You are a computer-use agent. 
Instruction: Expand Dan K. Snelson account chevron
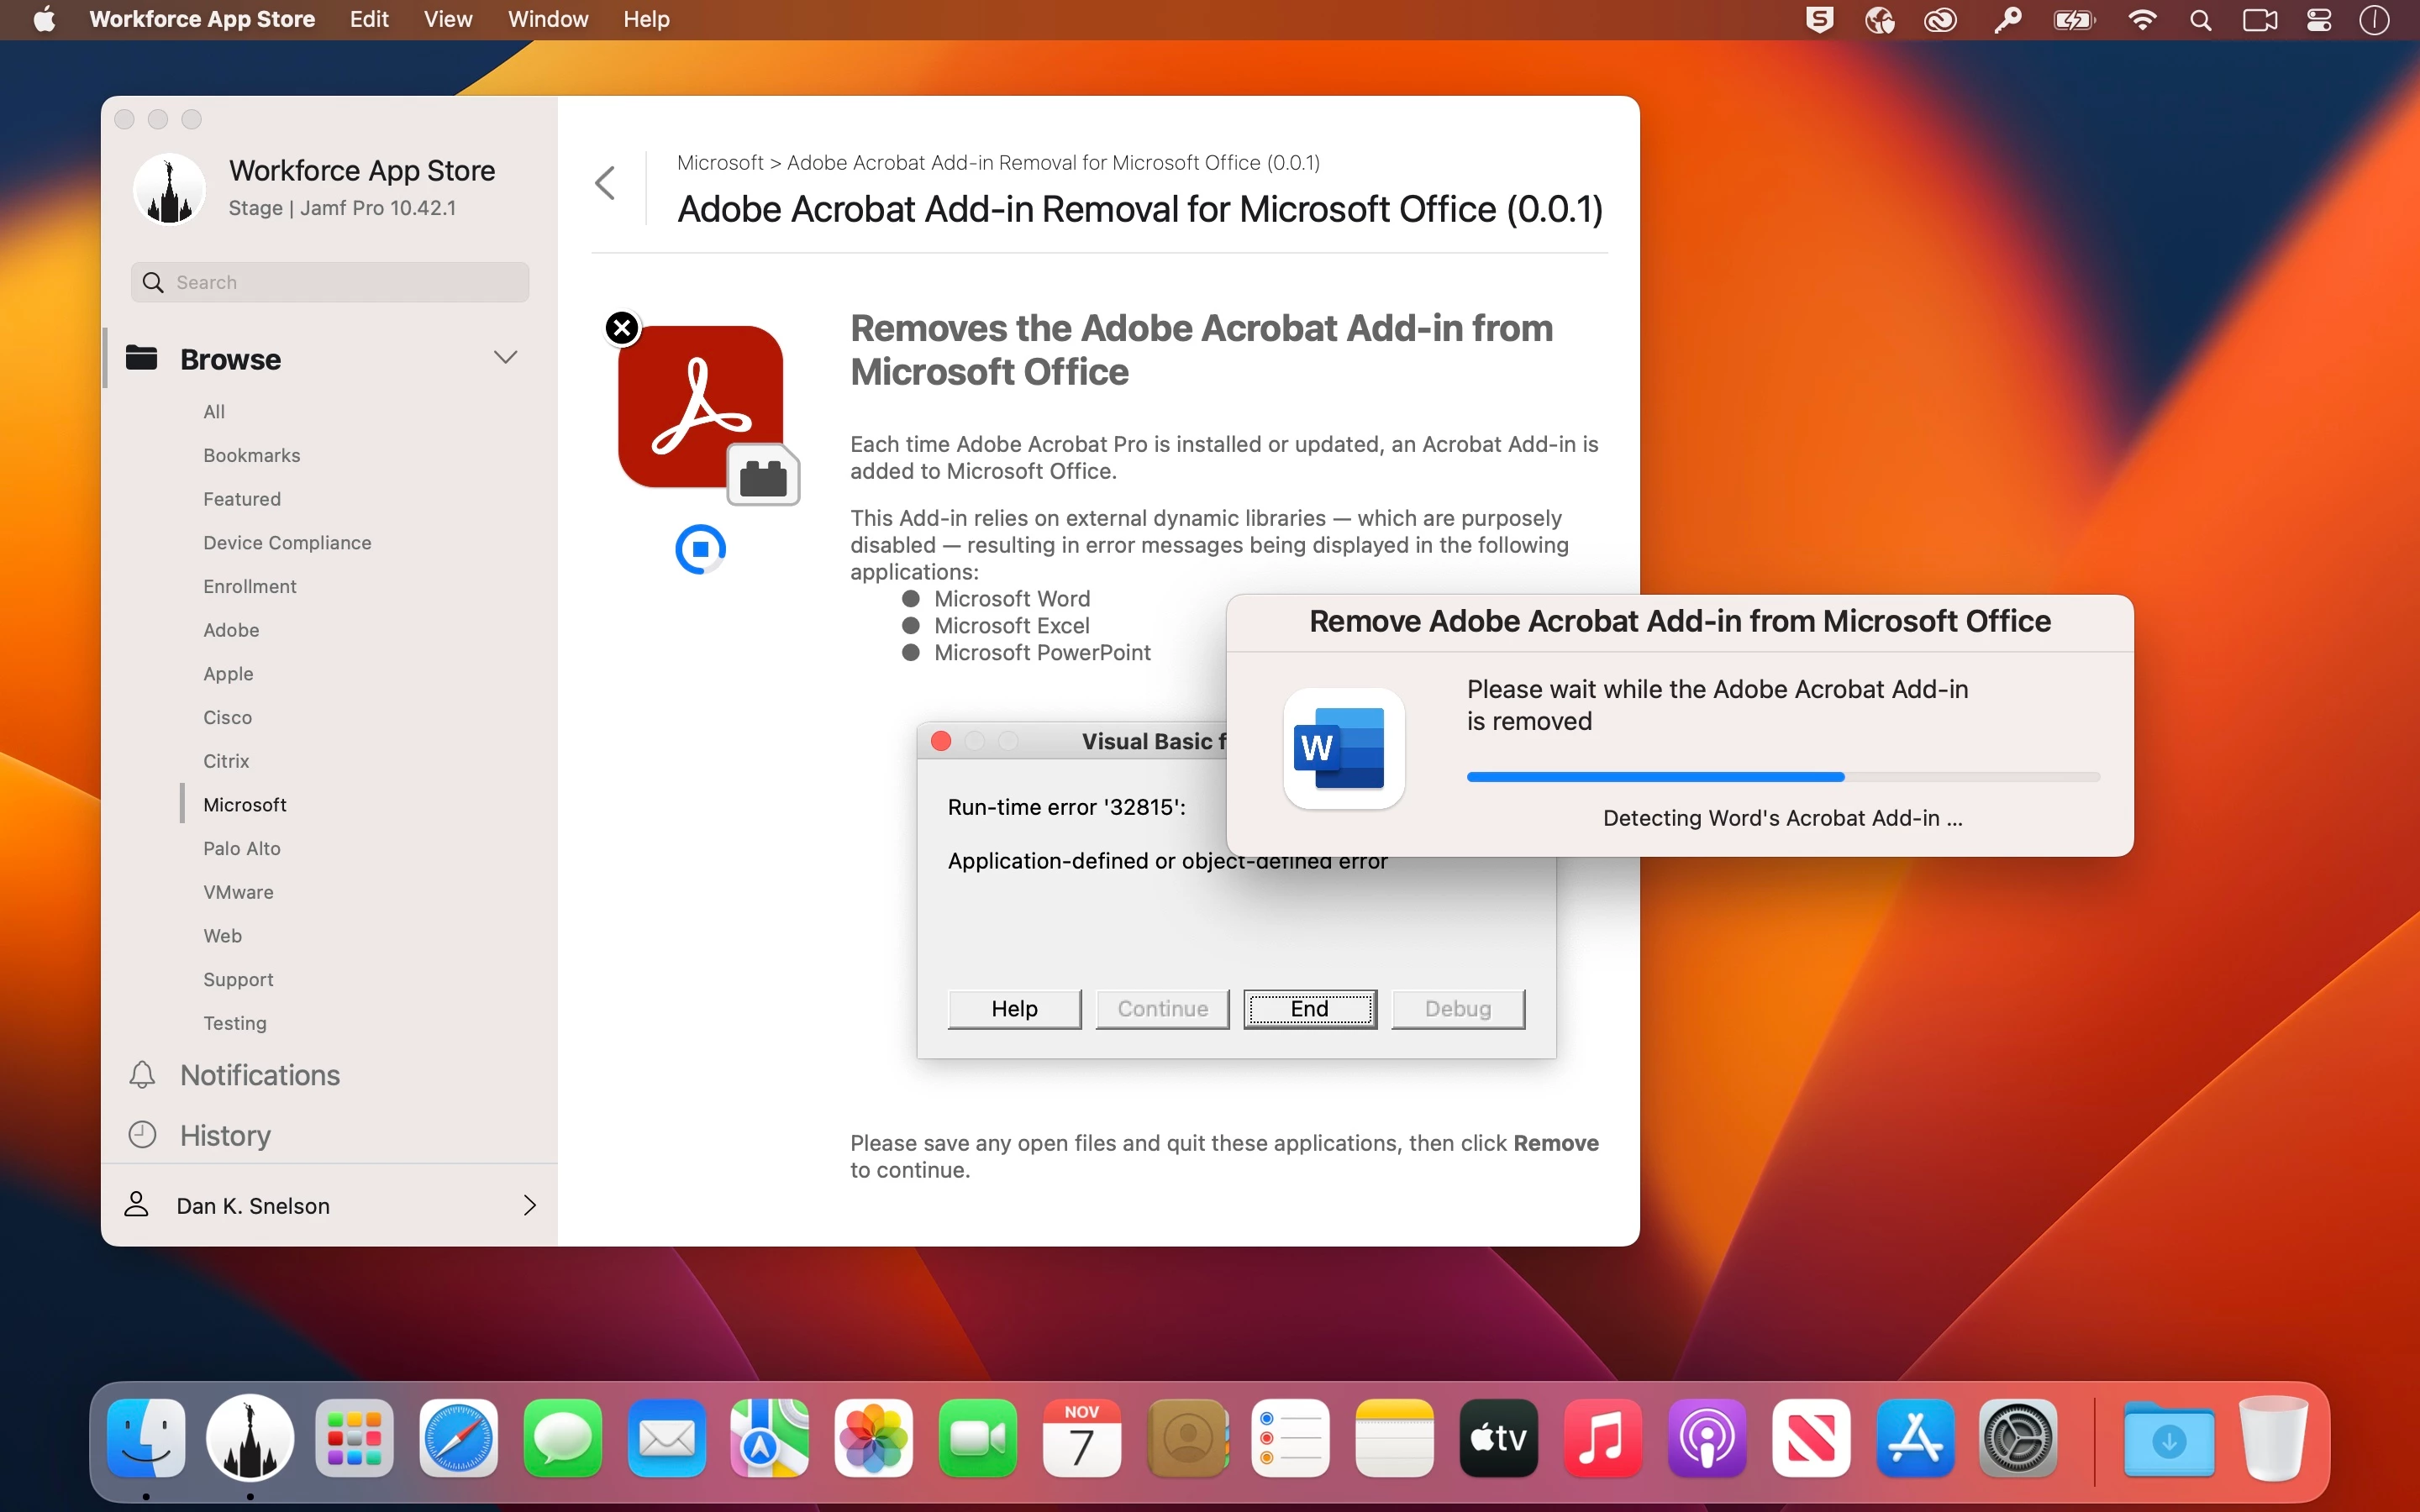coord(530,1205)
